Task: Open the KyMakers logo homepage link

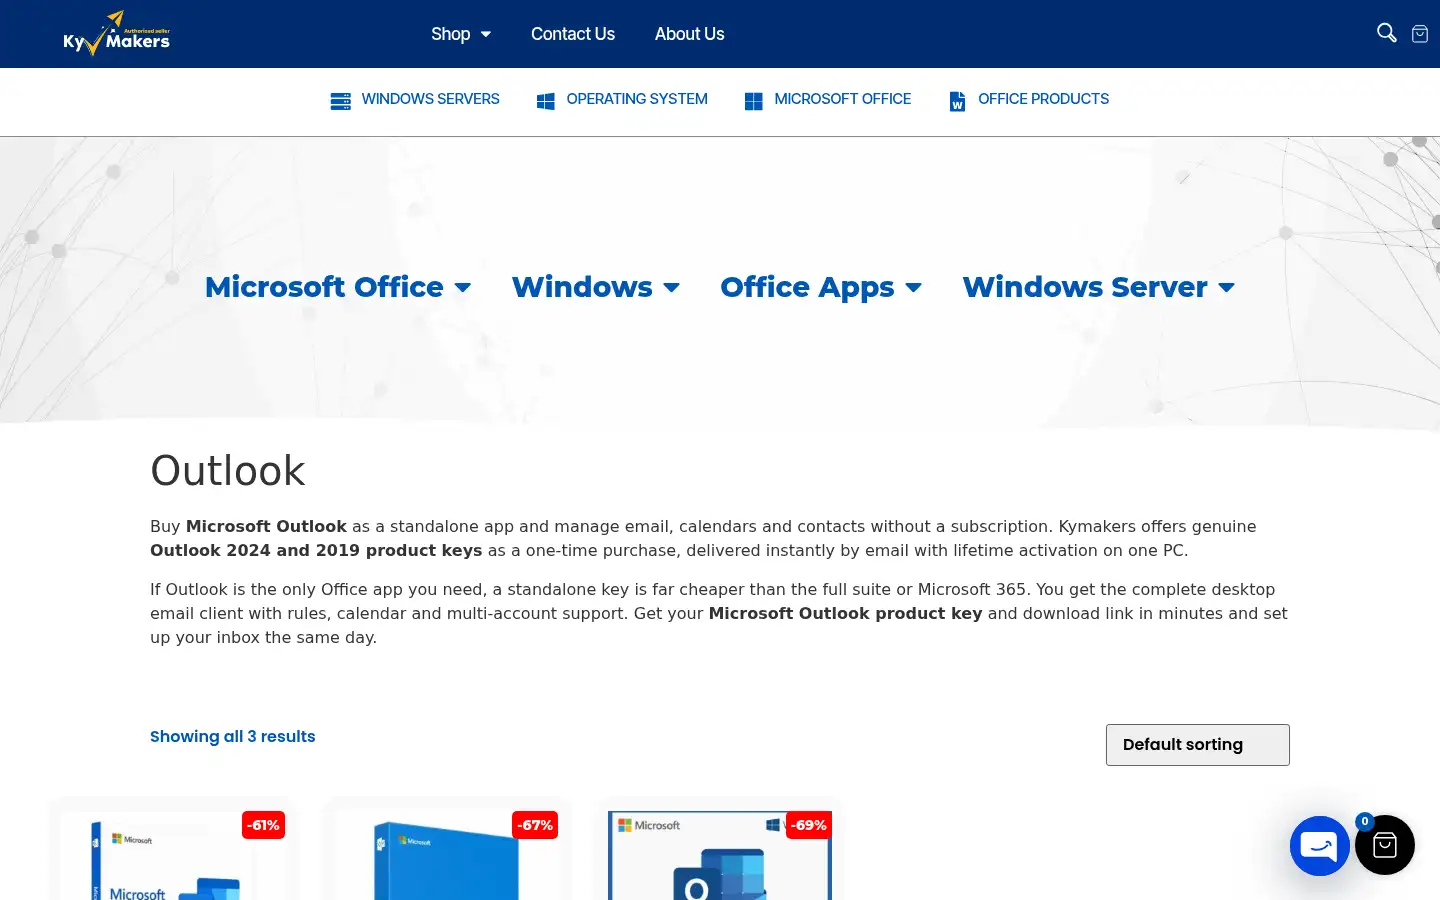Action: pyautogui.click(x=116, y=34)
